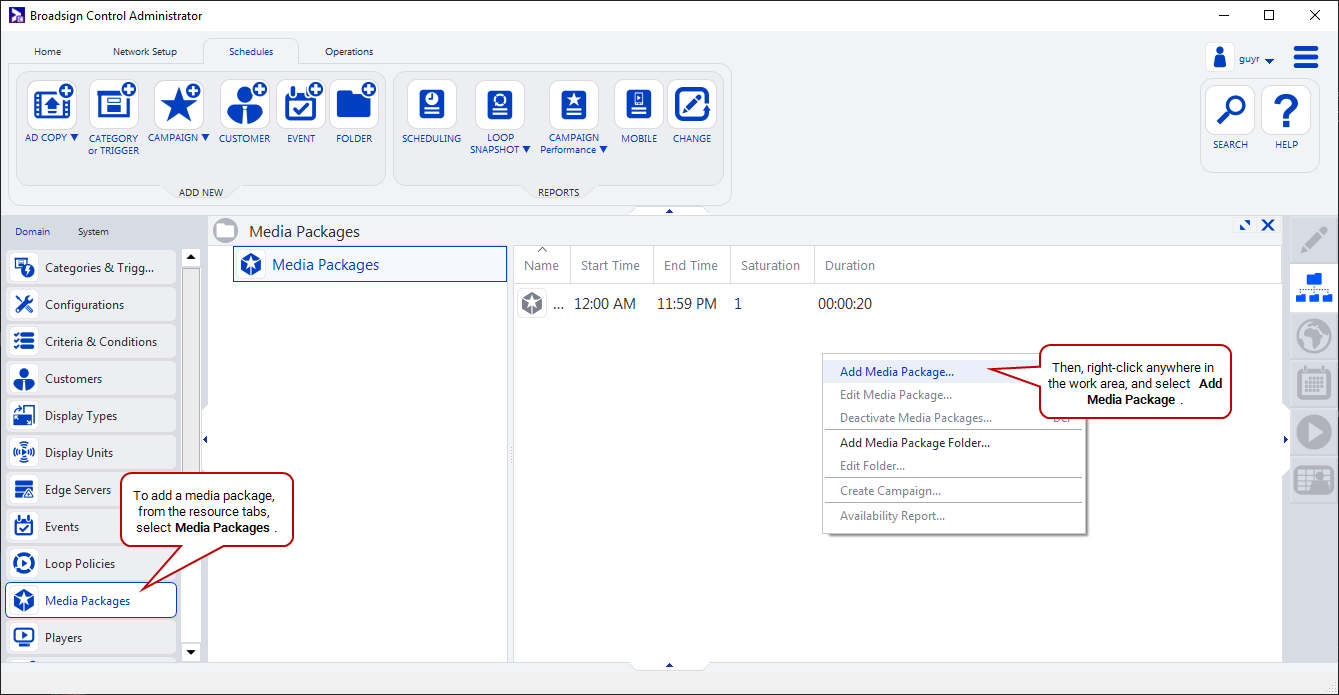
Task: Collapse the right sidebar panel arrow
Action: coord(1286,439)
